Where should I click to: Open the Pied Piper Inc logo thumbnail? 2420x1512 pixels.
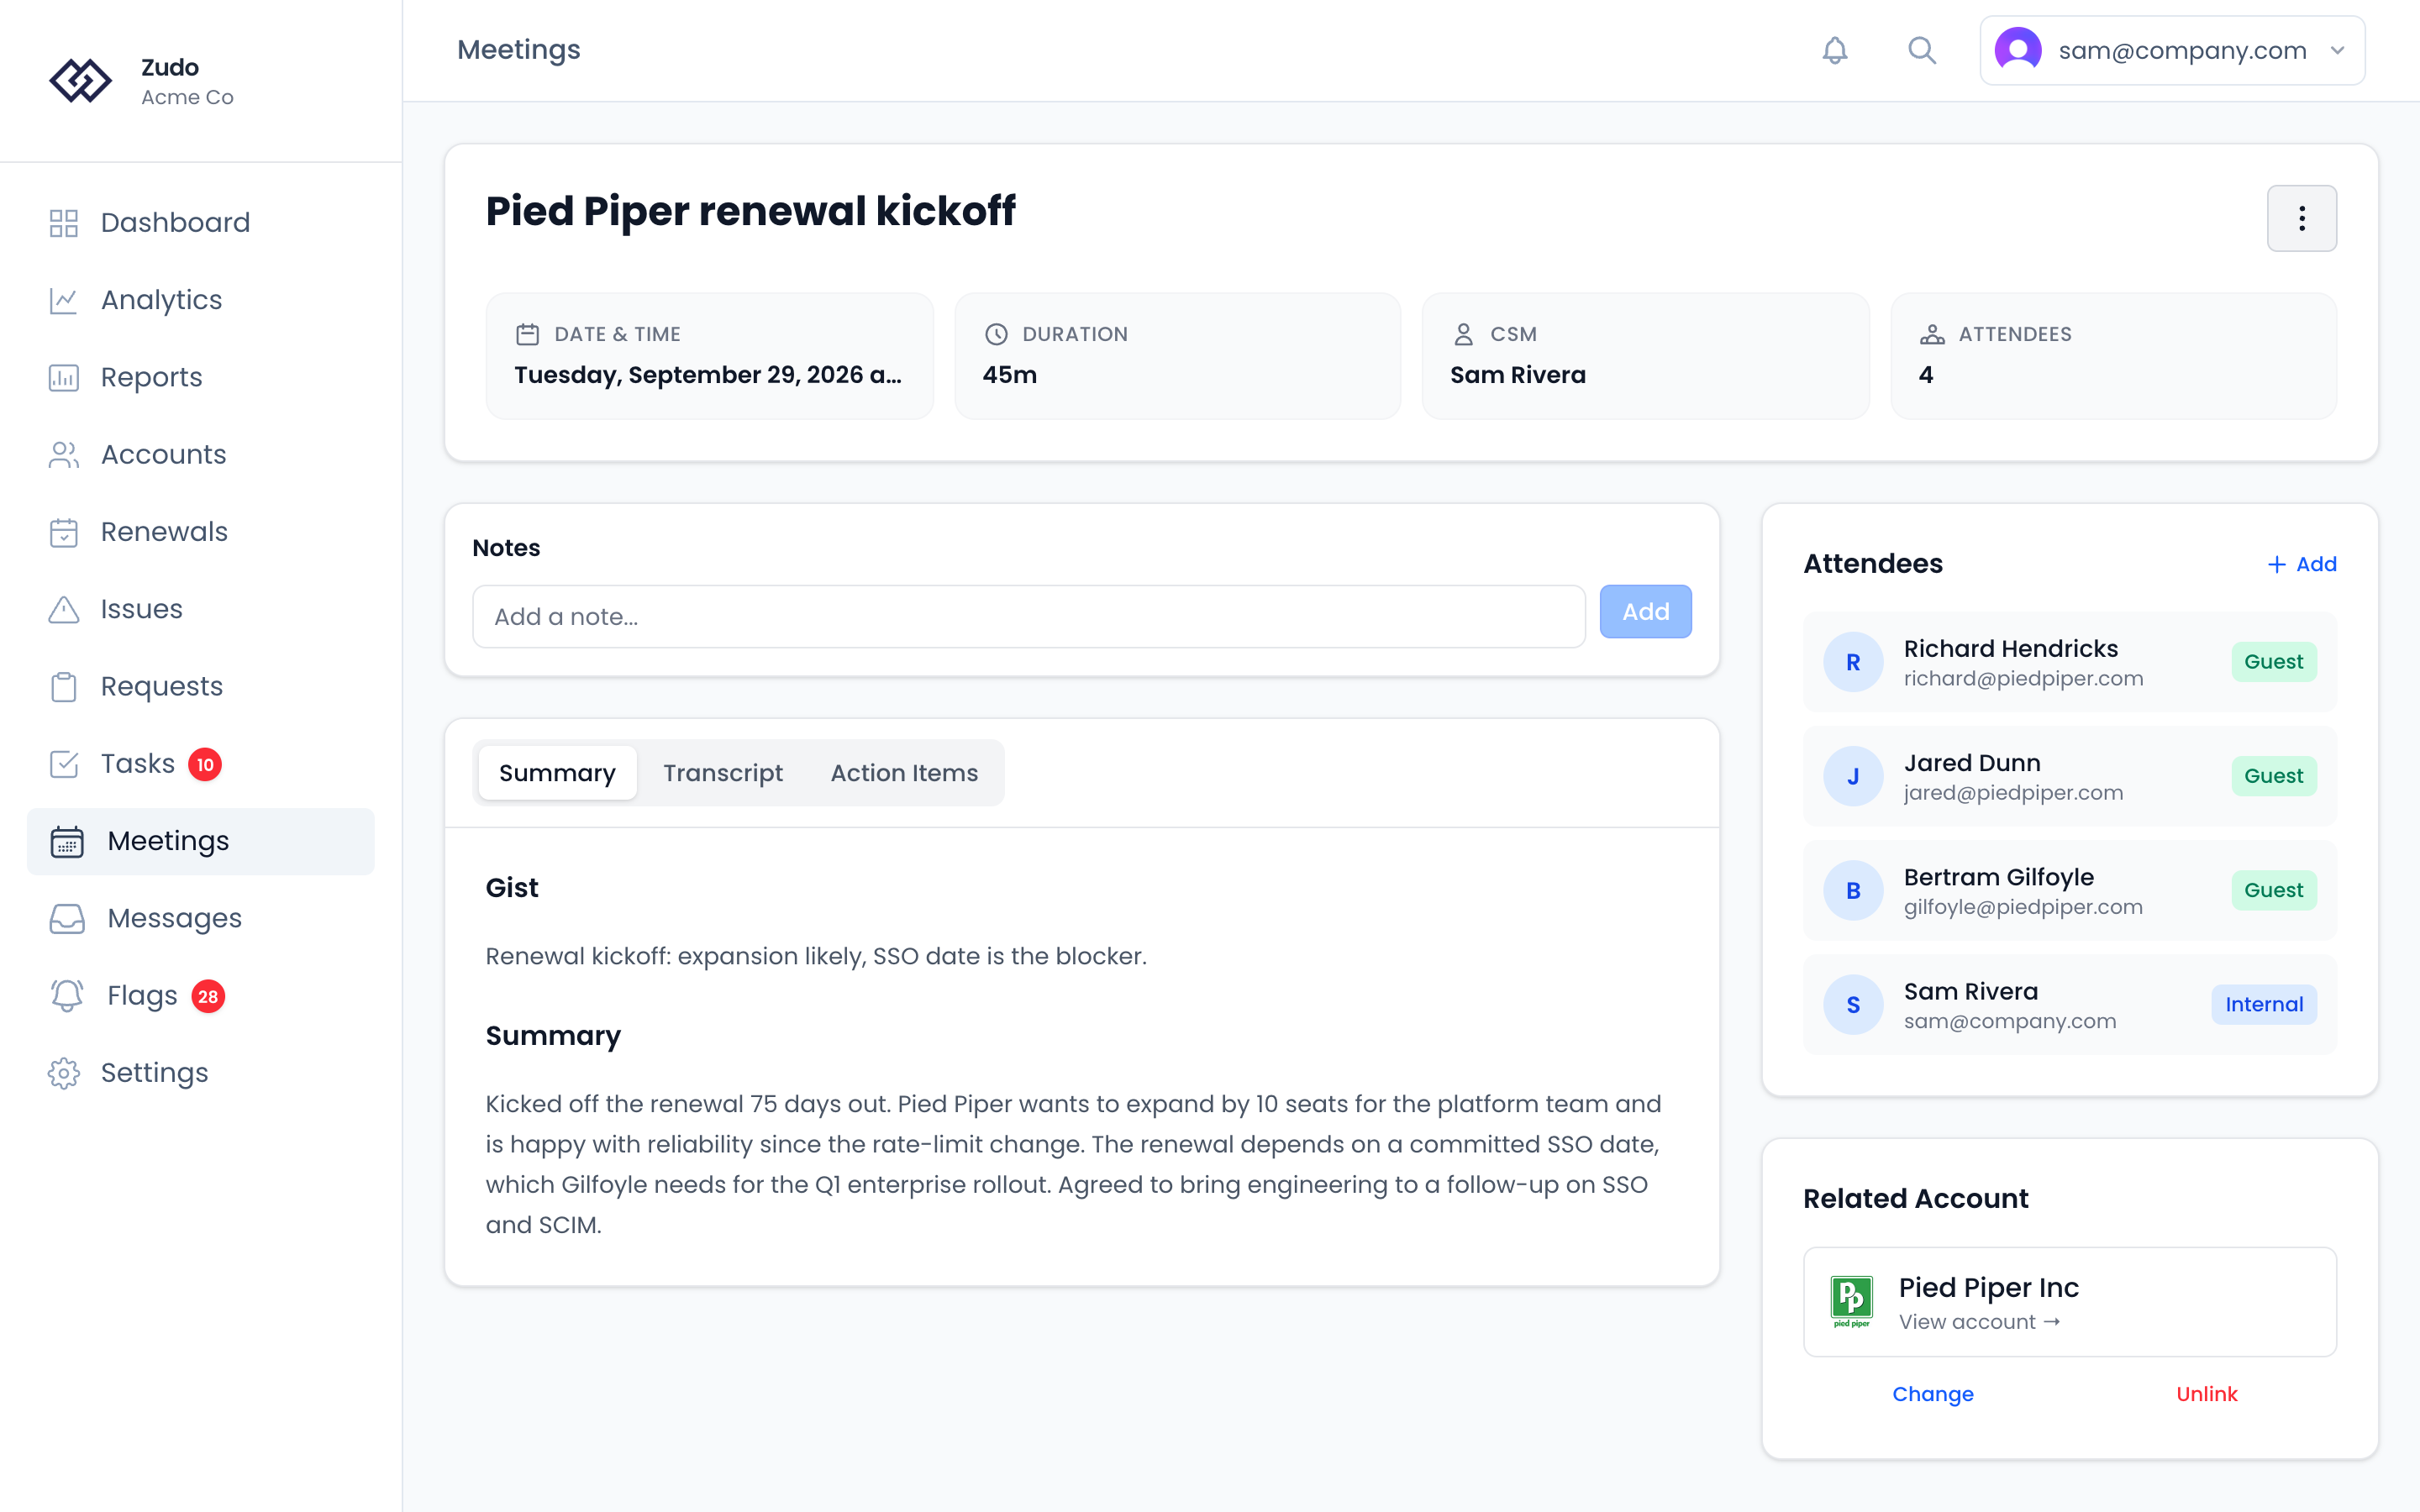coord(1851,1301)
